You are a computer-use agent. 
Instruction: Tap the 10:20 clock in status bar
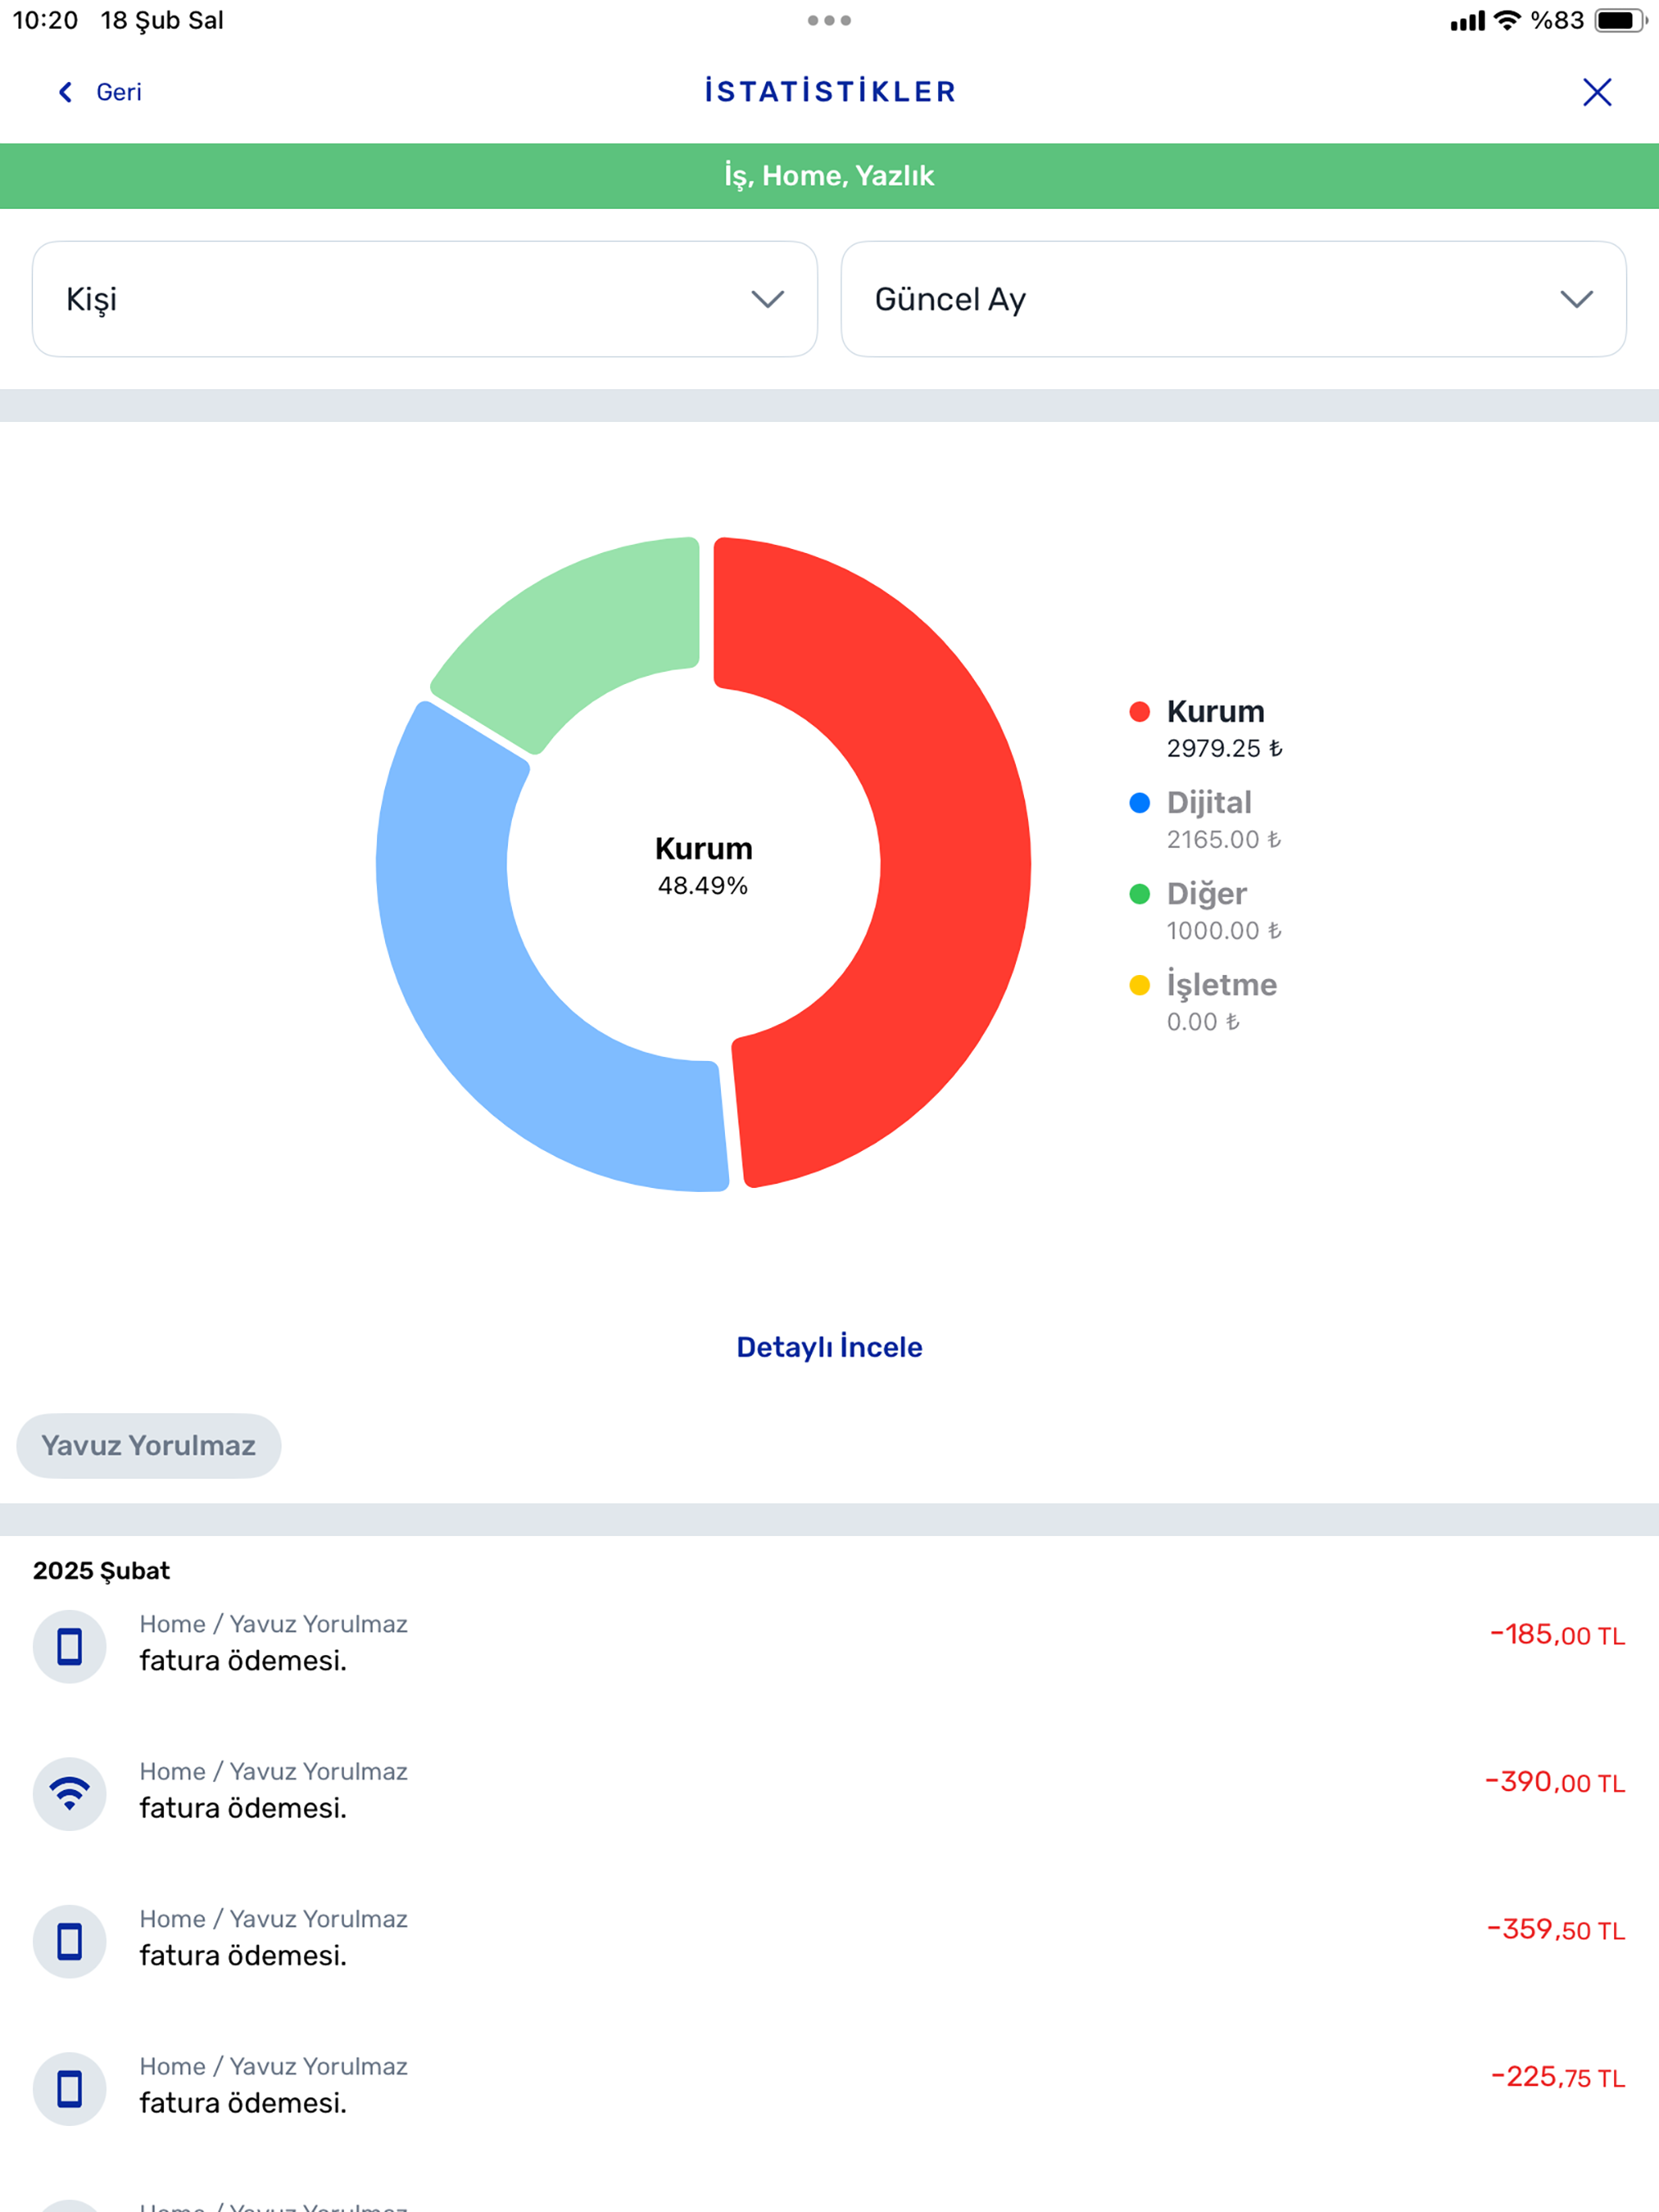(x=45, y=20)
